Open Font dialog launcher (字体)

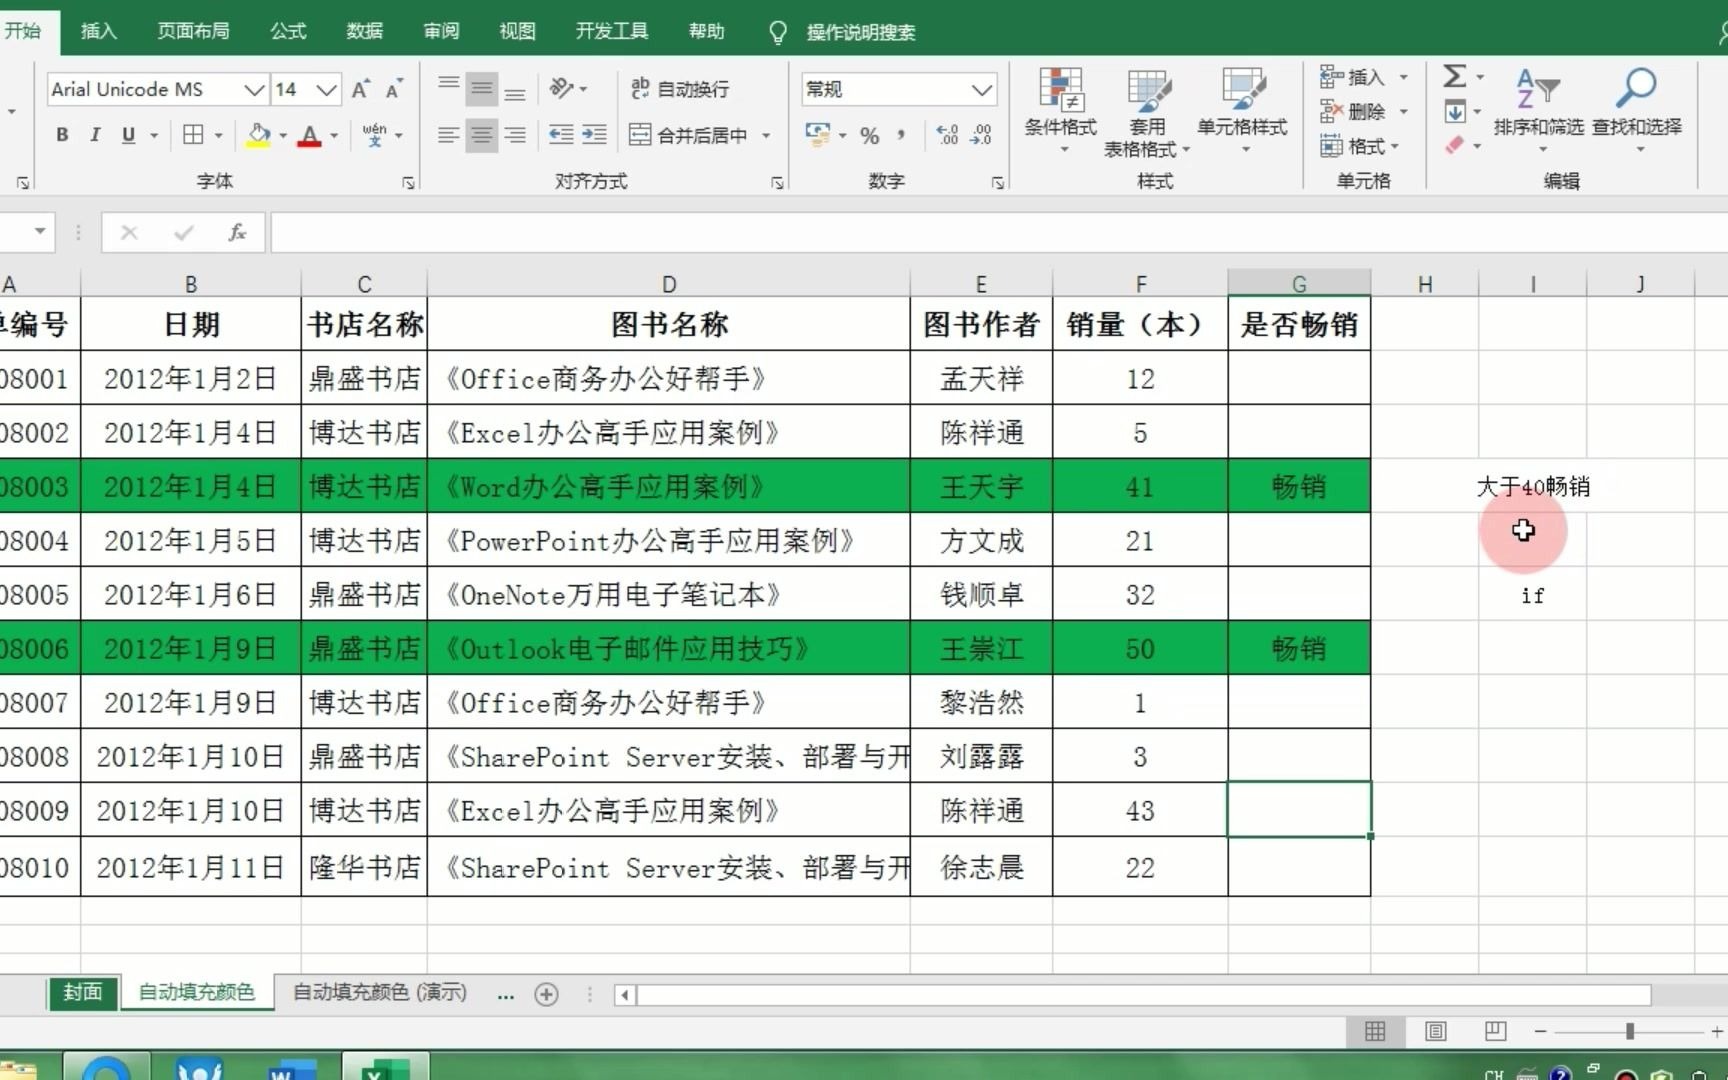pyautogui.click(x=408, y=182)
